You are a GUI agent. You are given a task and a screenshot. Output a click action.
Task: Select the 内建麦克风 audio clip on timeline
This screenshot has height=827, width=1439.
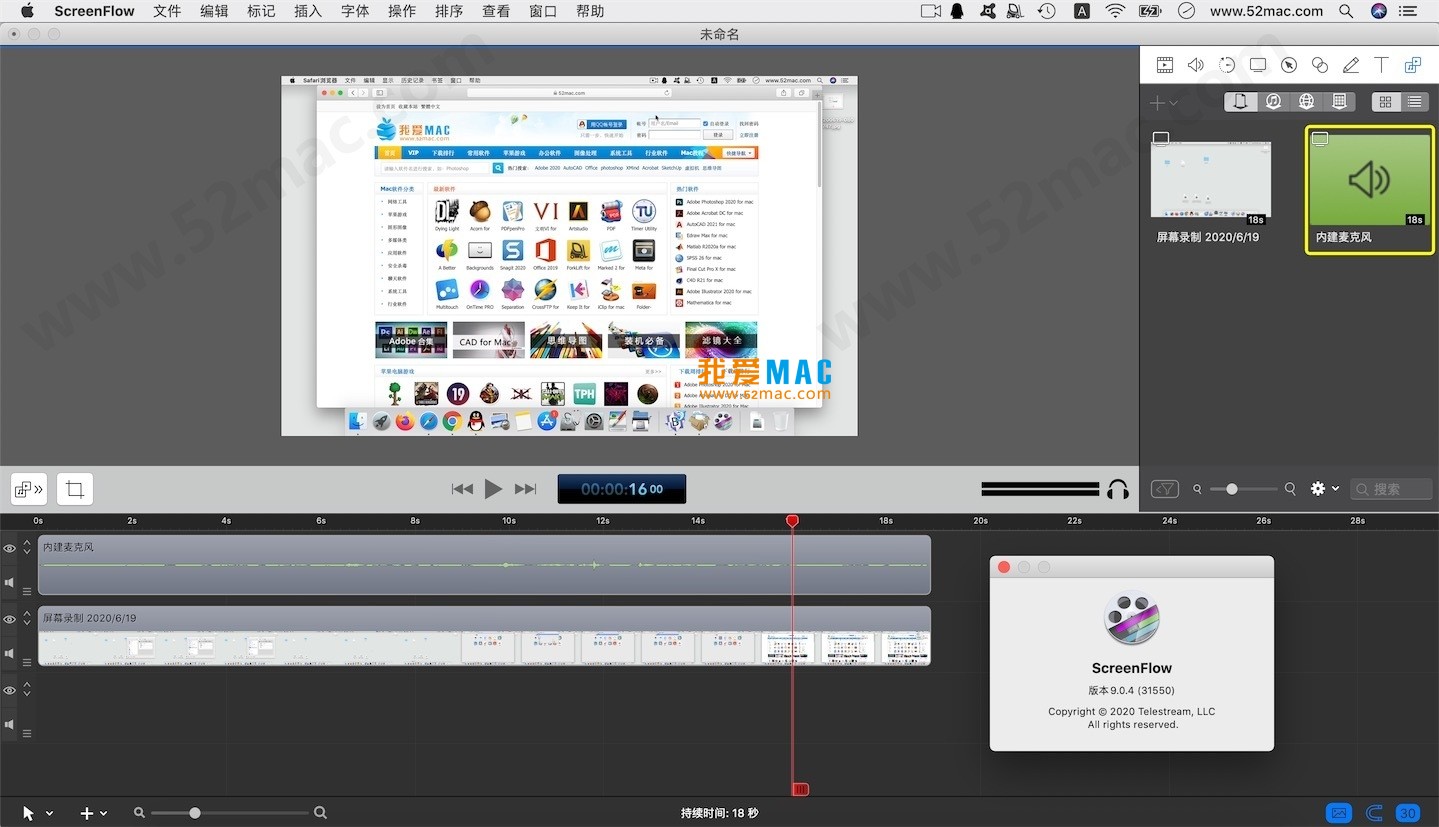(484, 565)
